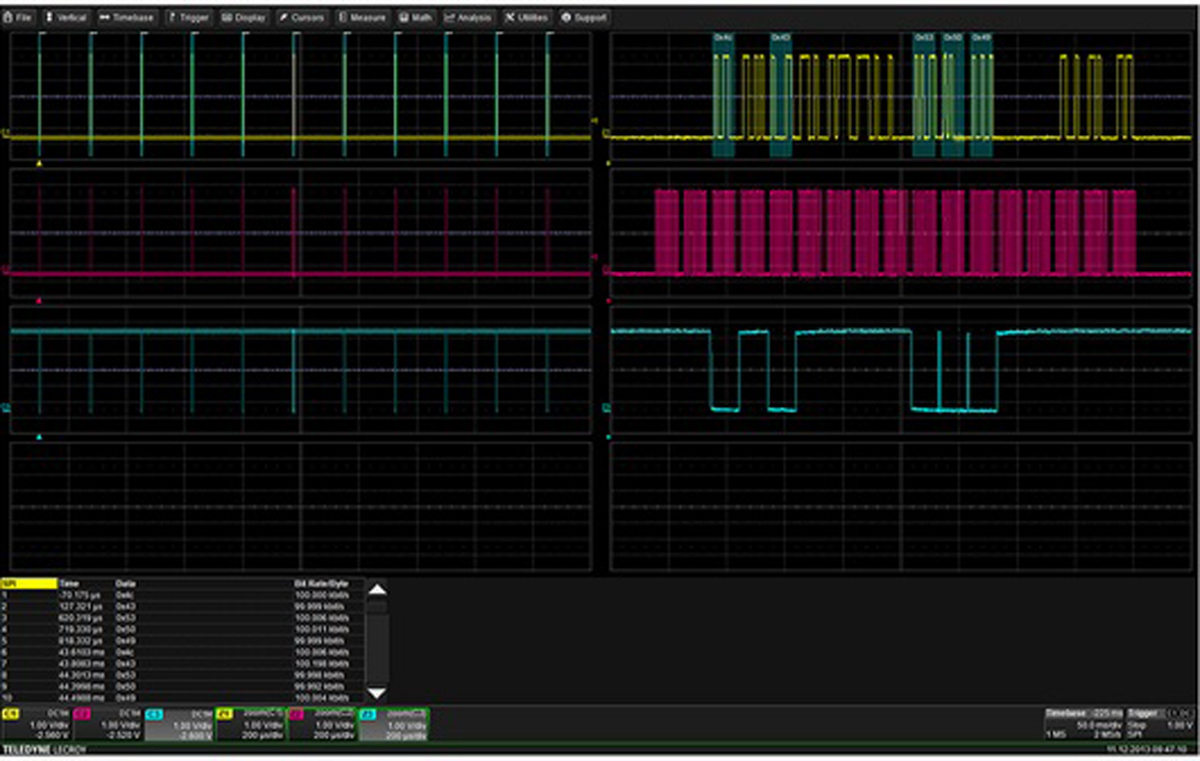Open the Vertical menu
The image size is (1200, 761).
[67, 17]
